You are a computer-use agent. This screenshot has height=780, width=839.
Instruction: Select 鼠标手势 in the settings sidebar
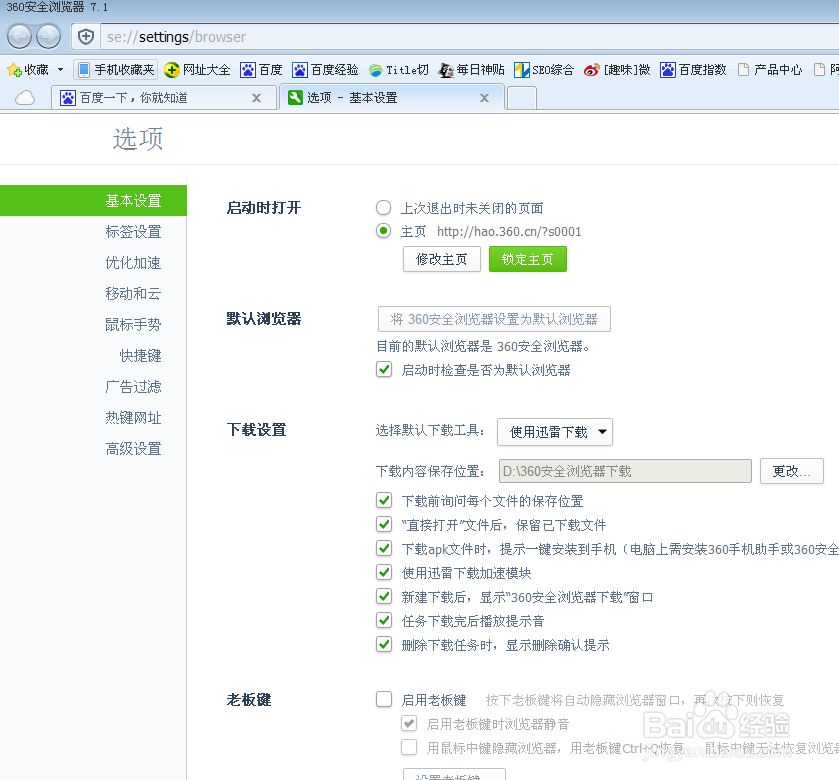(132, 324)
